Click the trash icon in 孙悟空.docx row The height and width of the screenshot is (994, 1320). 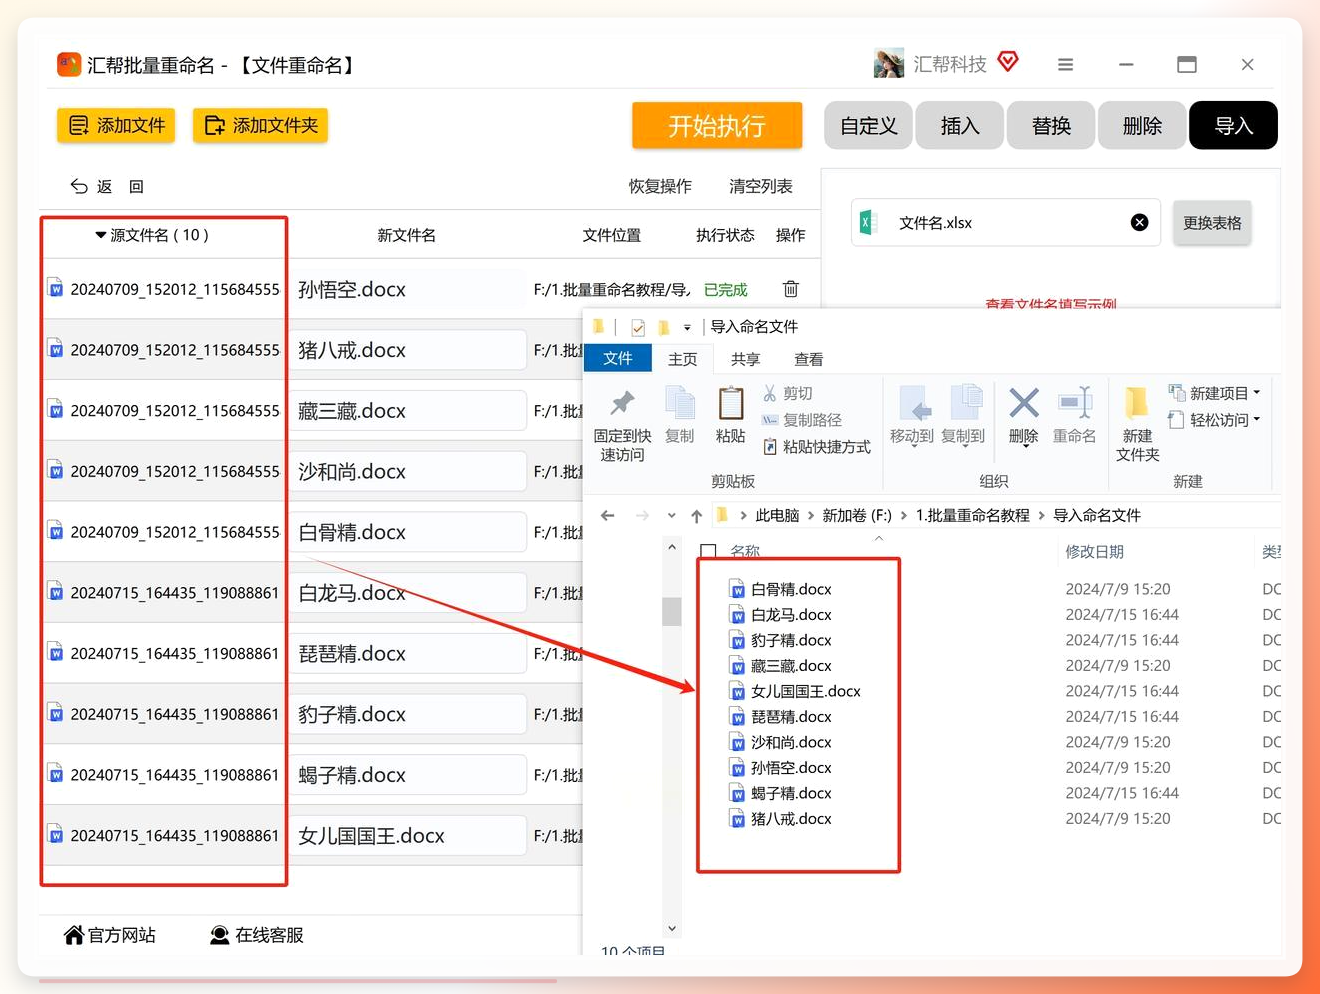pyautogui.click(x=790, y=289)
